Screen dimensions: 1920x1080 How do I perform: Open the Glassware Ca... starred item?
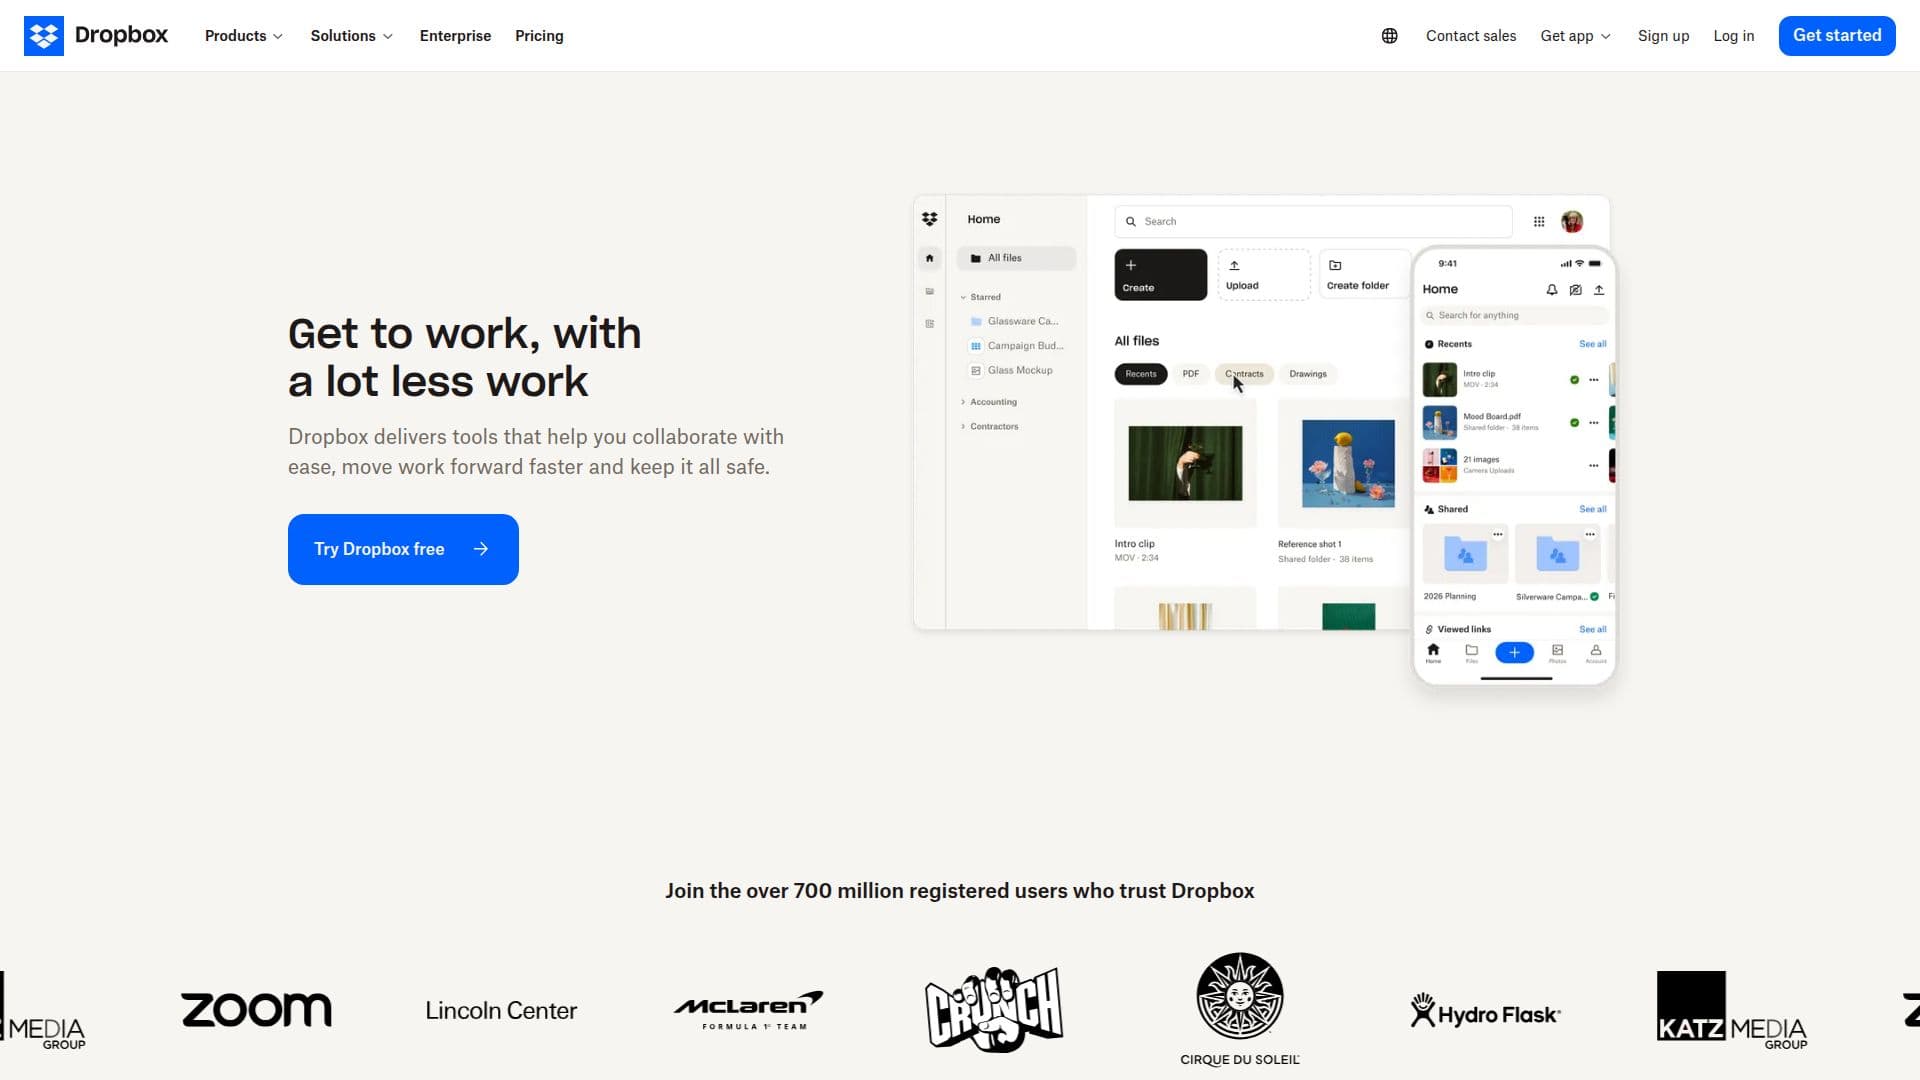[x=1015, y=321]
